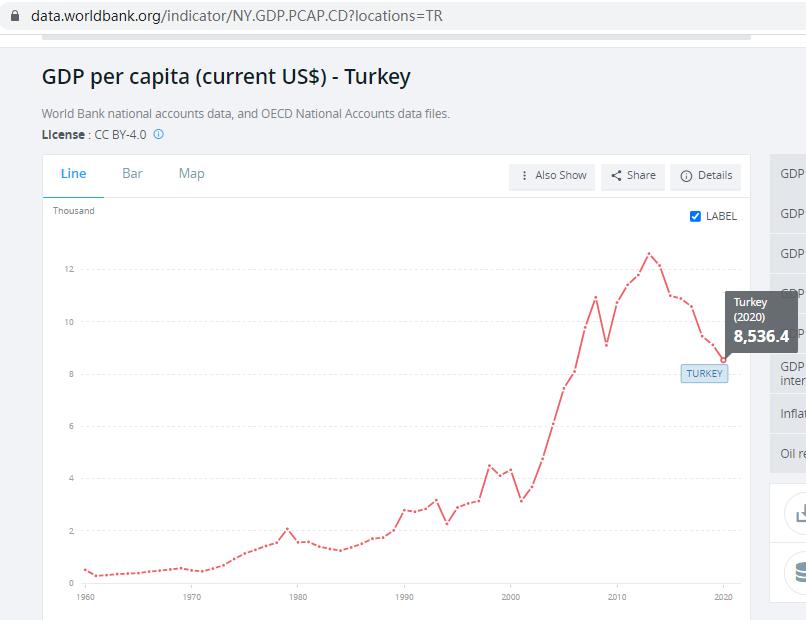The image size is (806, 620).
Task: Click the 2013 peak point on the chart
Action: coord(649,254)
